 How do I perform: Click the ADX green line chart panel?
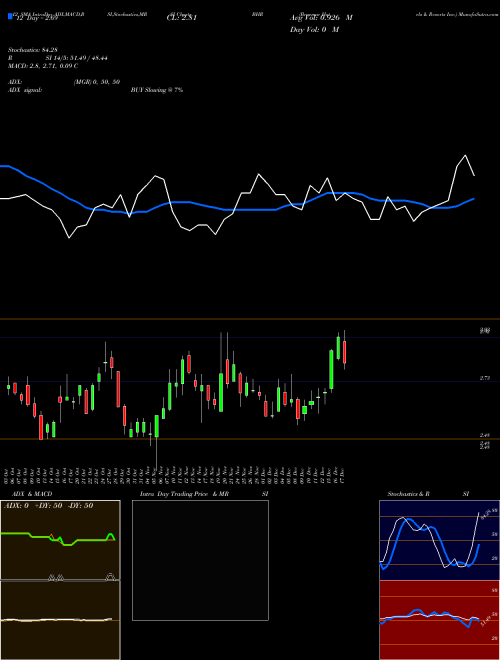60,540
